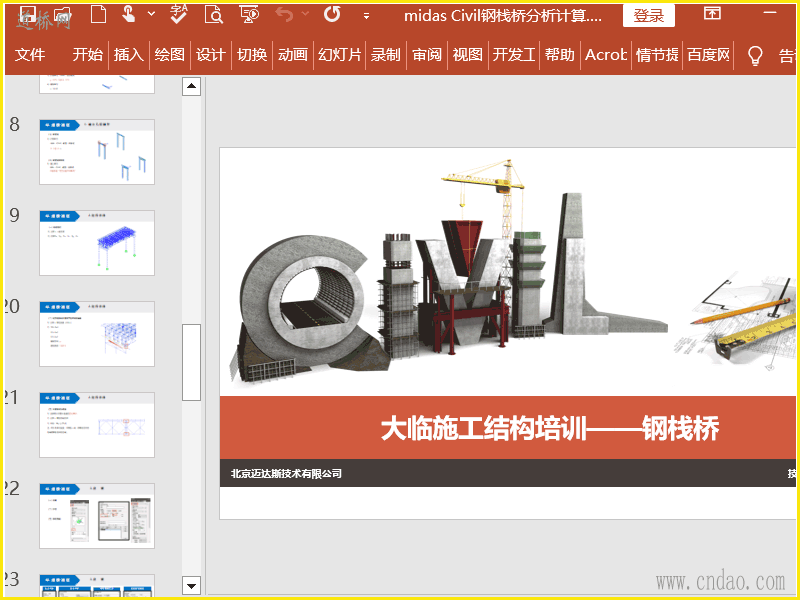
Task: Switch to the 视图 ribbon tab
Action: 468,55
